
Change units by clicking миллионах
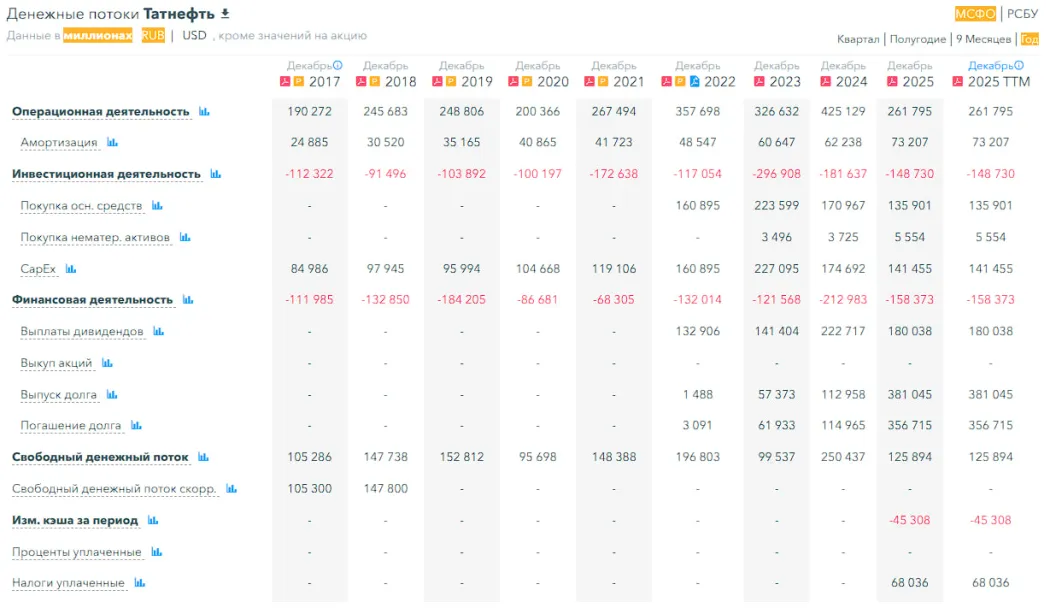pos(98,35)
